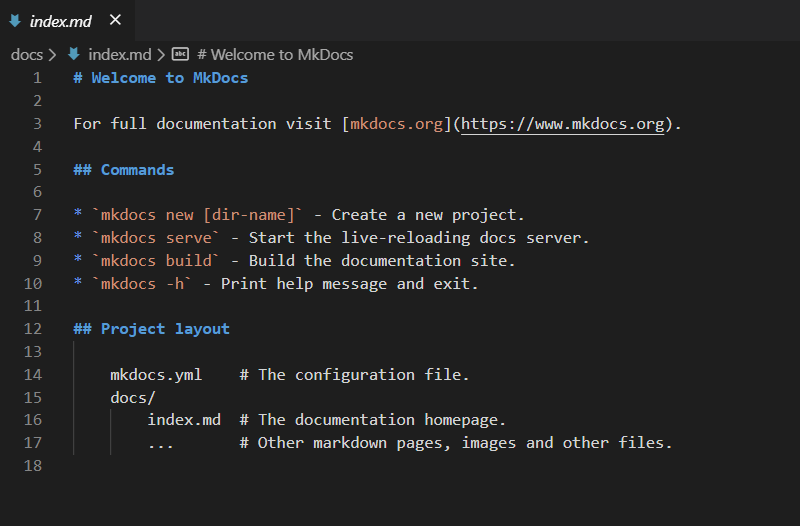Click the '## Project layout' heading
Screen dimensions: 800x526
(x=152, y=329)
